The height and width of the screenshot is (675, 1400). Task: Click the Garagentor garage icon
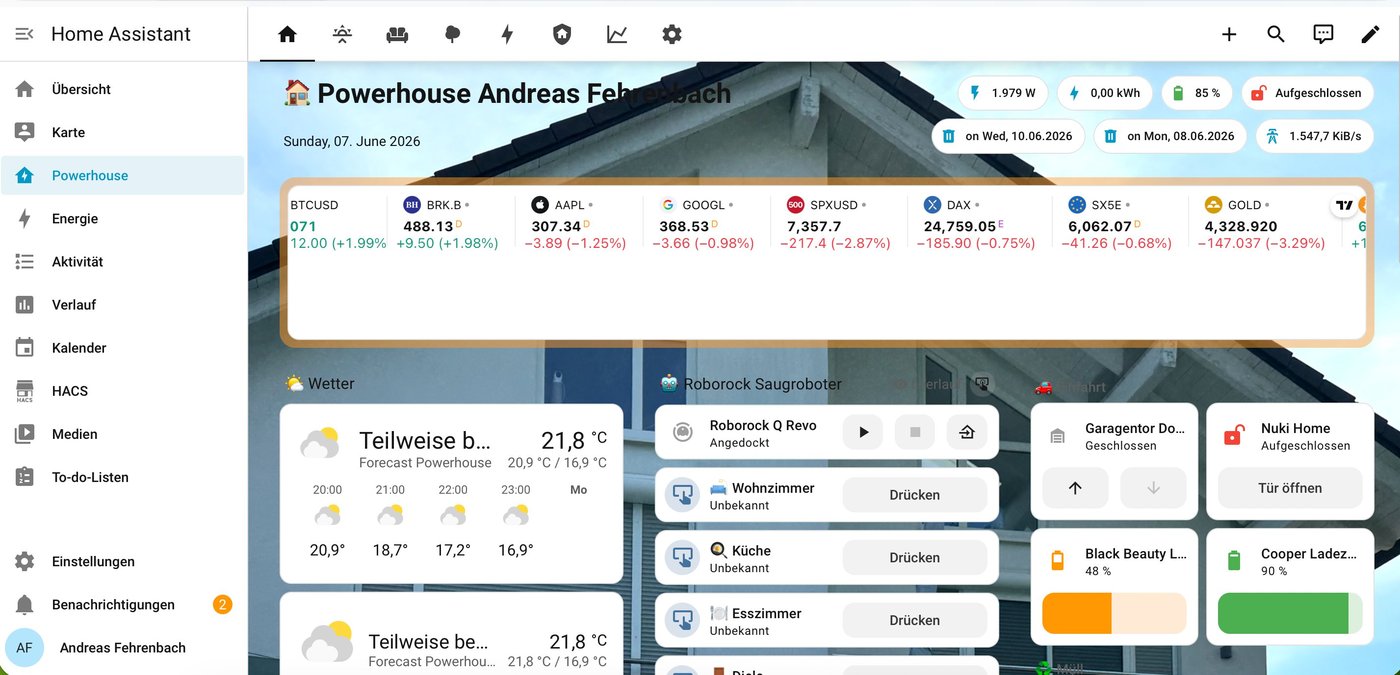[1058, 436]
